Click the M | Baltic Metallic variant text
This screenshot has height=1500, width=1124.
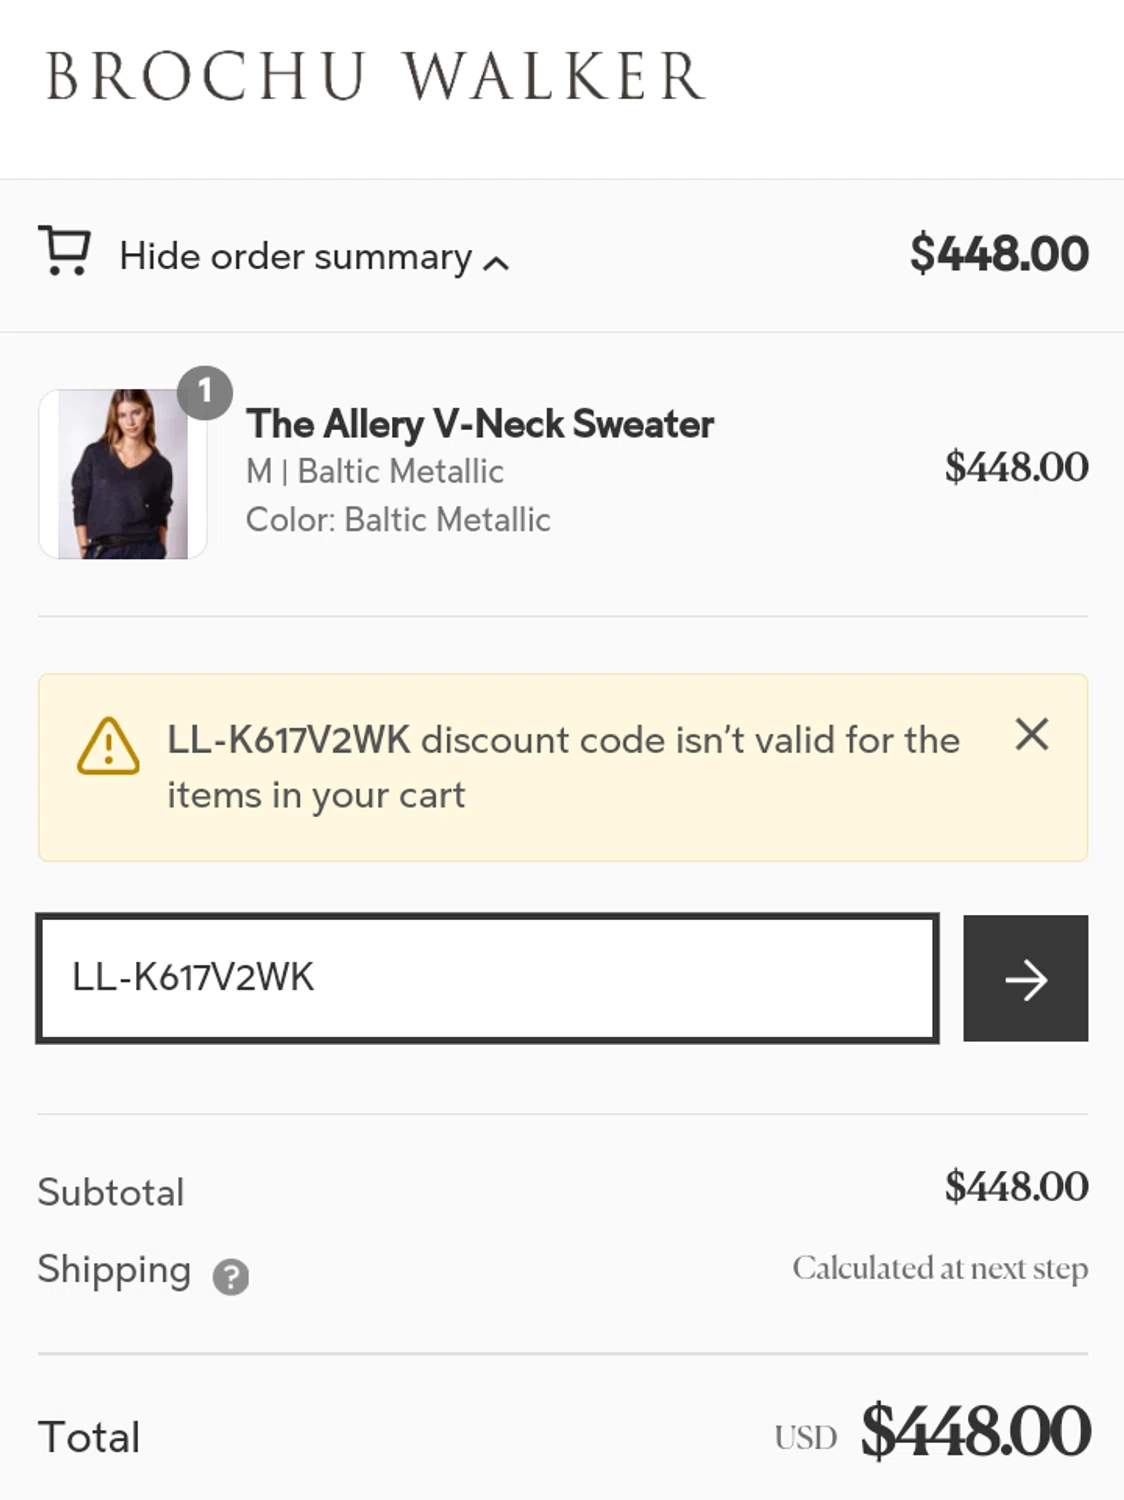375,471
